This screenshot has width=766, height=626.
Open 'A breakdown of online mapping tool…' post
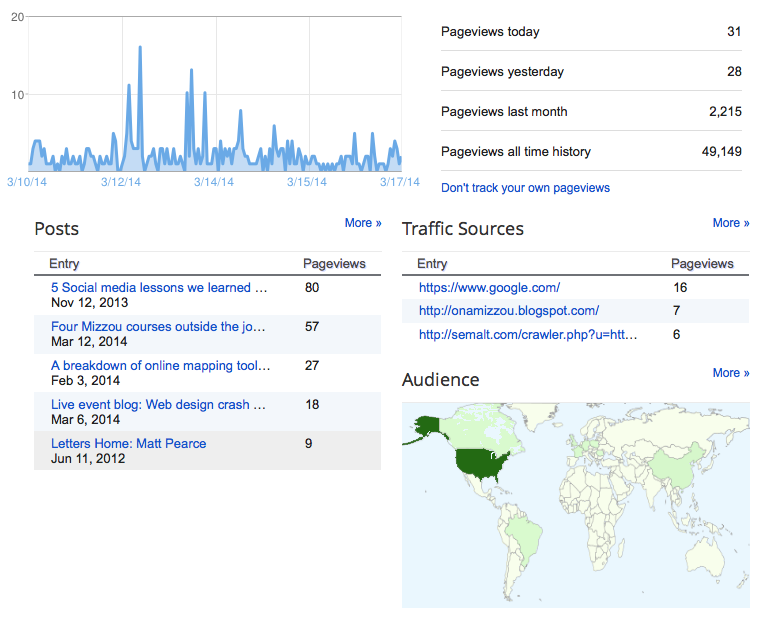160,366
